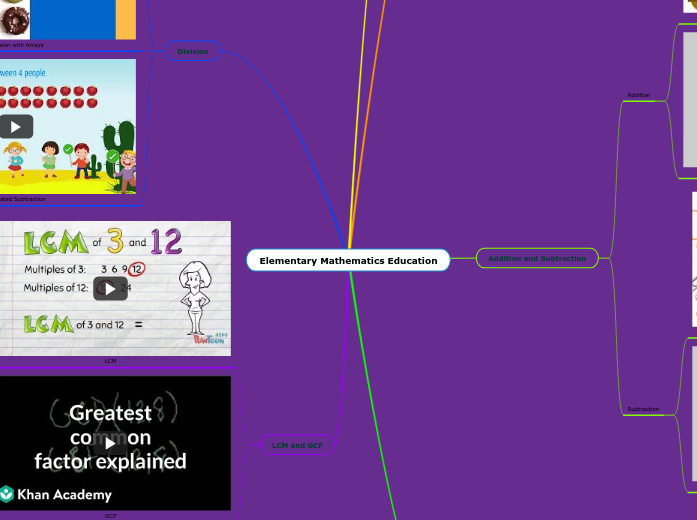Viewport: 697px width, 520px height.
Task: Select the Addition and Subtraction node
Action: tap(537, 258)
